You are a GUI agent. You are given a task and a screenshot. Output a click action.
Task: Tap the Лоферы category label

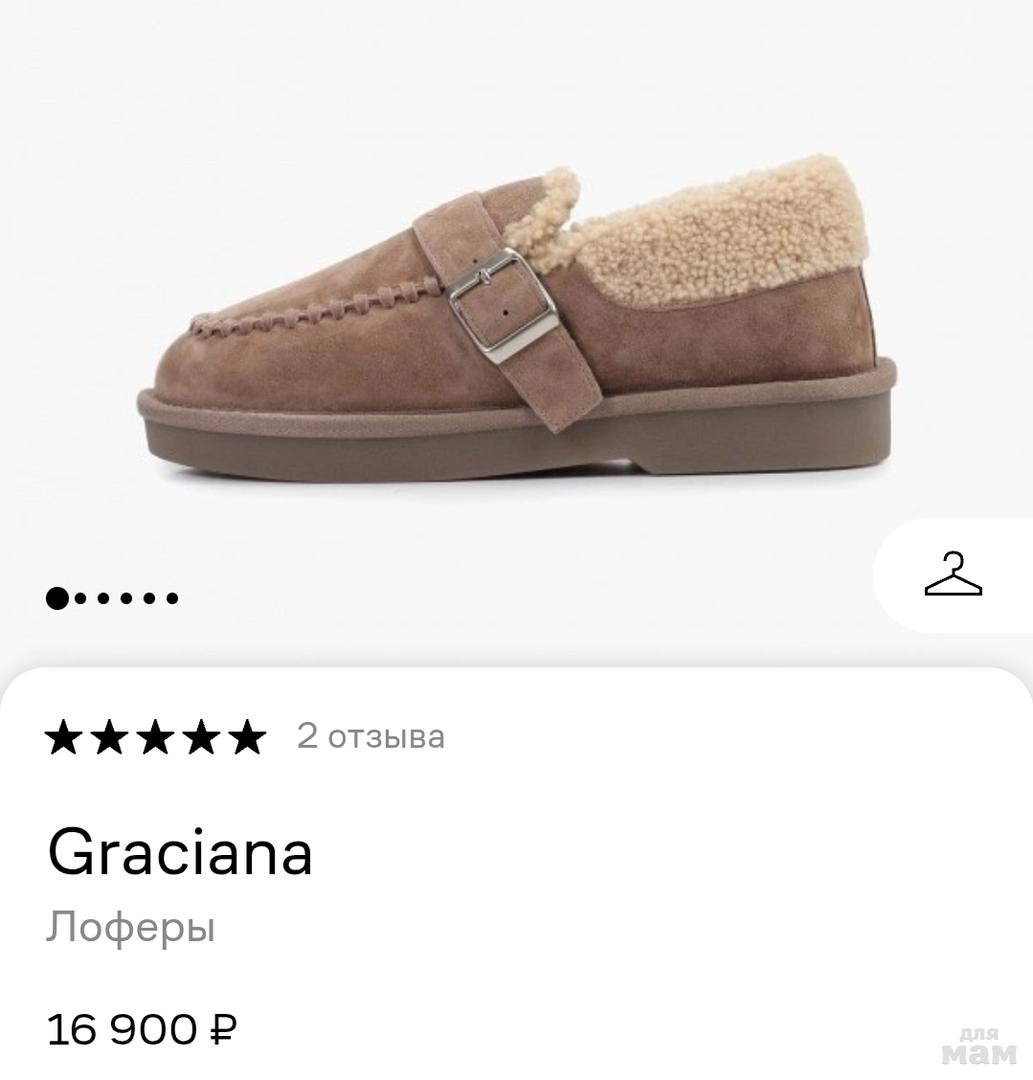coord(131,928)
